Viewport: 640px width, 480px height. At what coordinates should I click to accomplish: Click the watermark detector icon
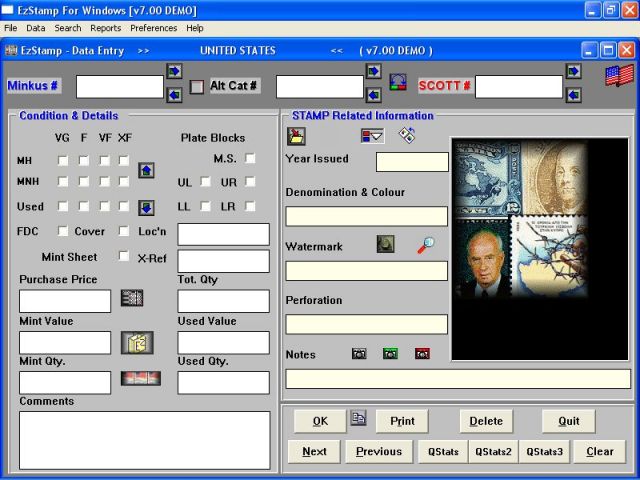[x=385, y=244]
